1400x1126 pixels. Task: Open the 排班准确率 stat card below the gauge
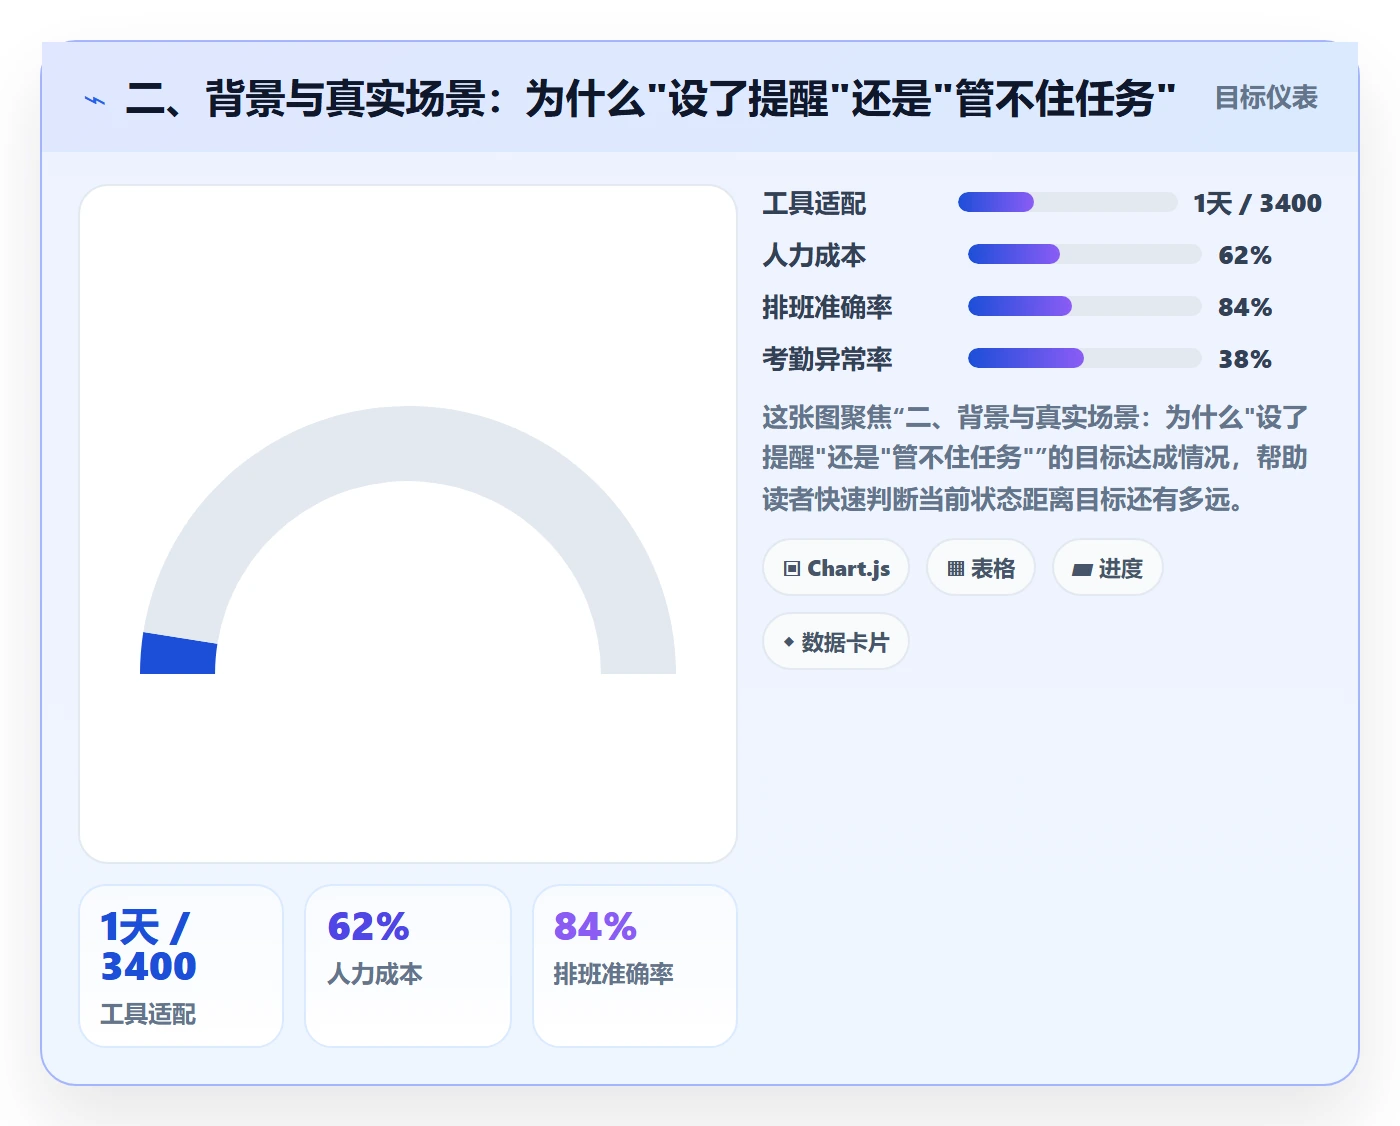pyautogui.click(x=635, y=966)
